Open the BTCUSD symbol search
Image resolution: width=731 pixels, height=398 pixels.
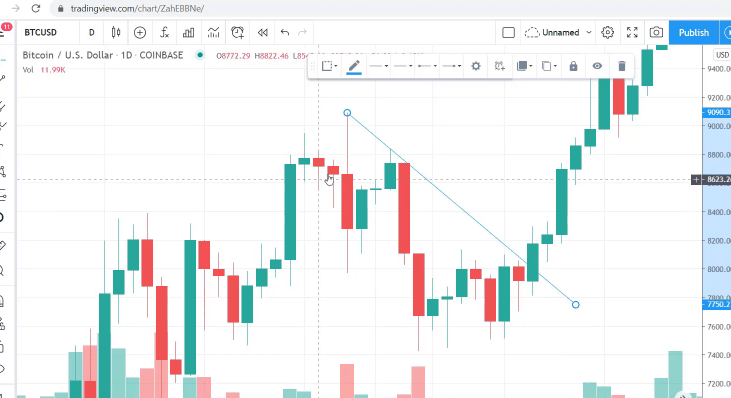coord(41,33)
